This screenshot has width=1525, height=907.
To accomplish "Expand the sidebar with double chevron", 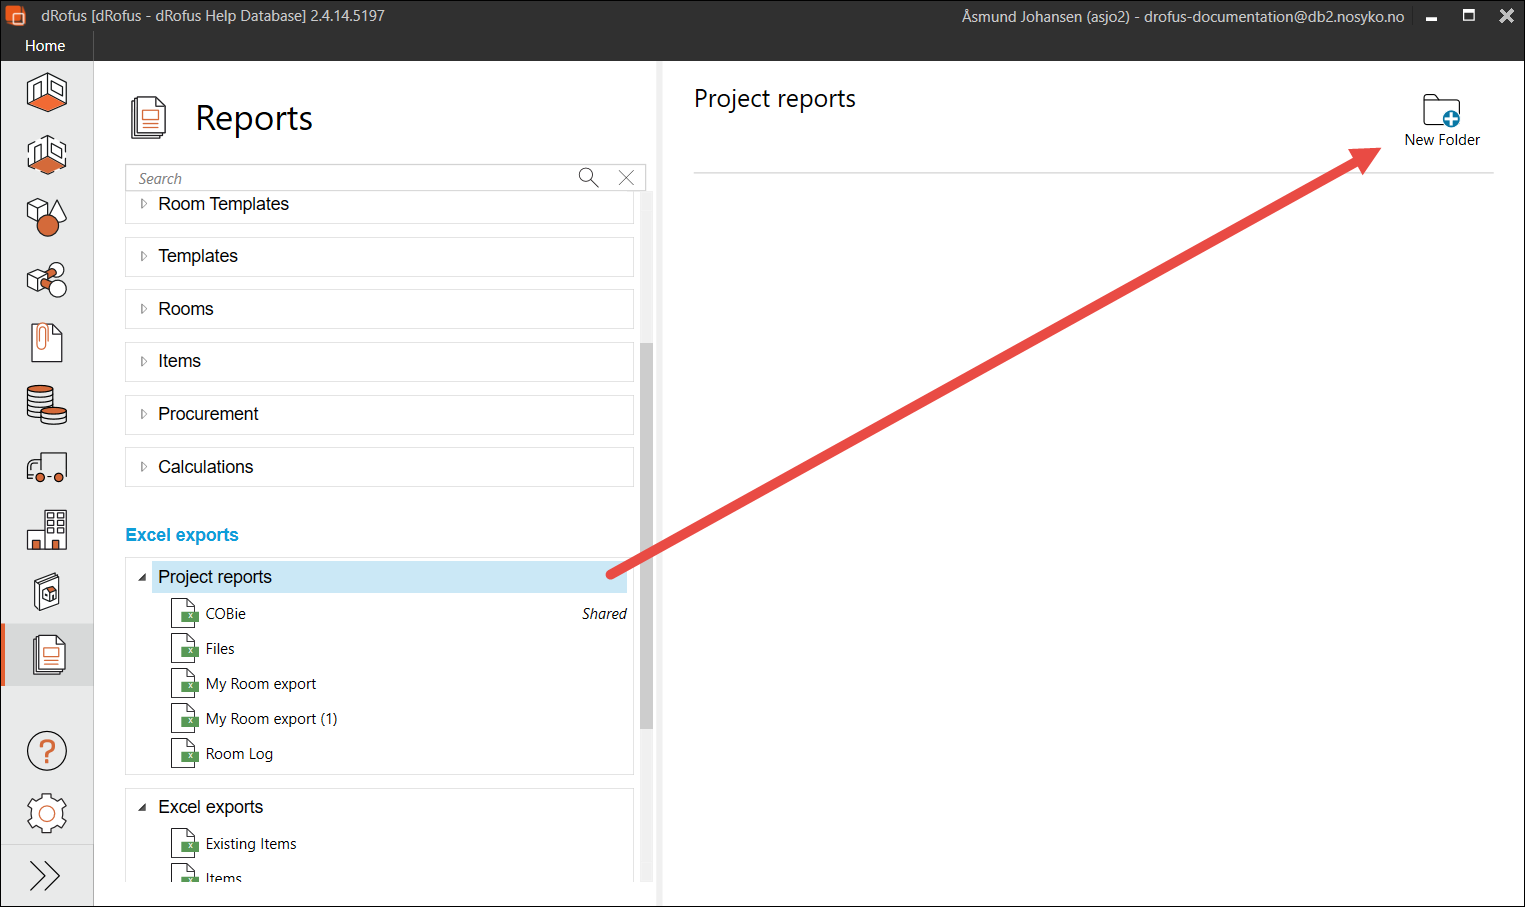I will click(x=45, y=876).
